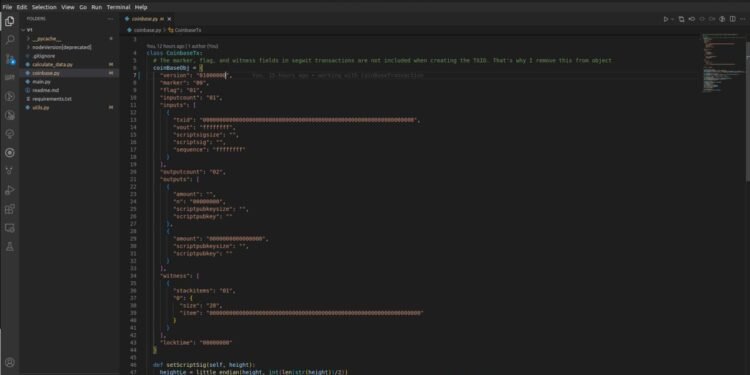
Task: Open the Source Control view with badge
Action: [10, 59]
